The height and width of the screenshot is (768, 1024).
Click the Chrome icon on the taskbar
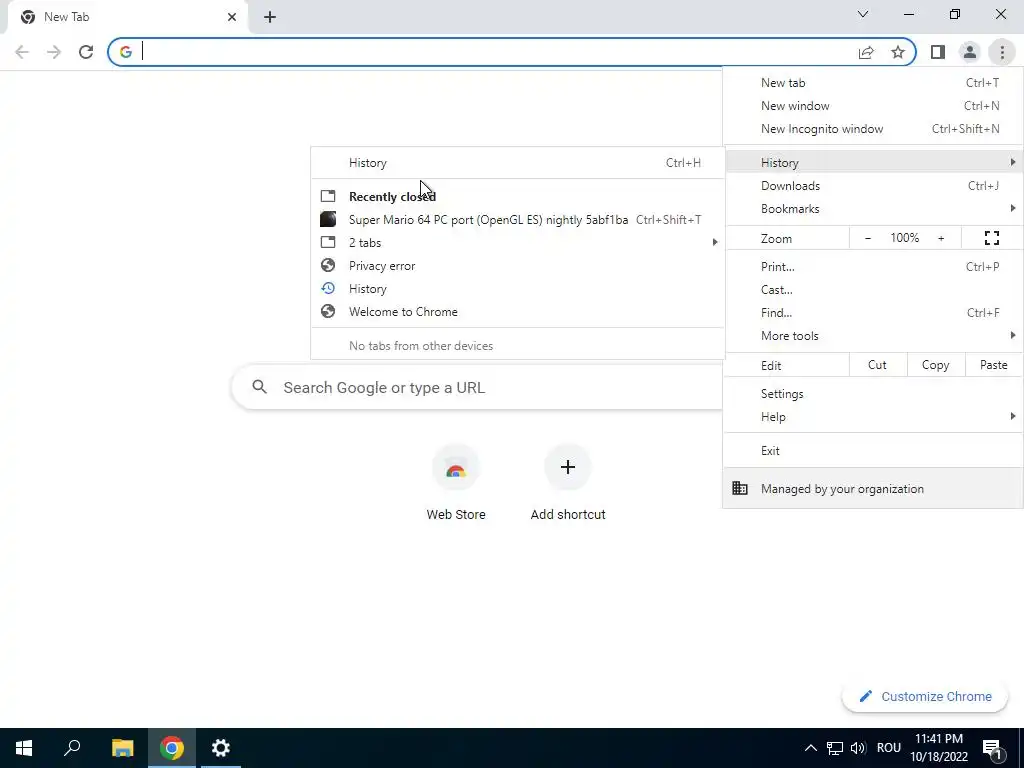coord(172,748)
